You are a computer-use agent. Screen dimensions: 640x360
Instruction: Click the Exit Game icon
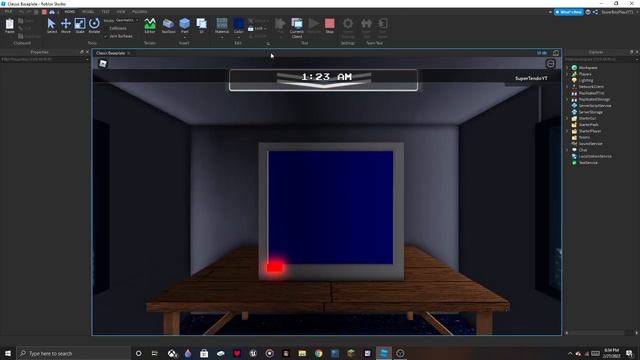point(382,27)
